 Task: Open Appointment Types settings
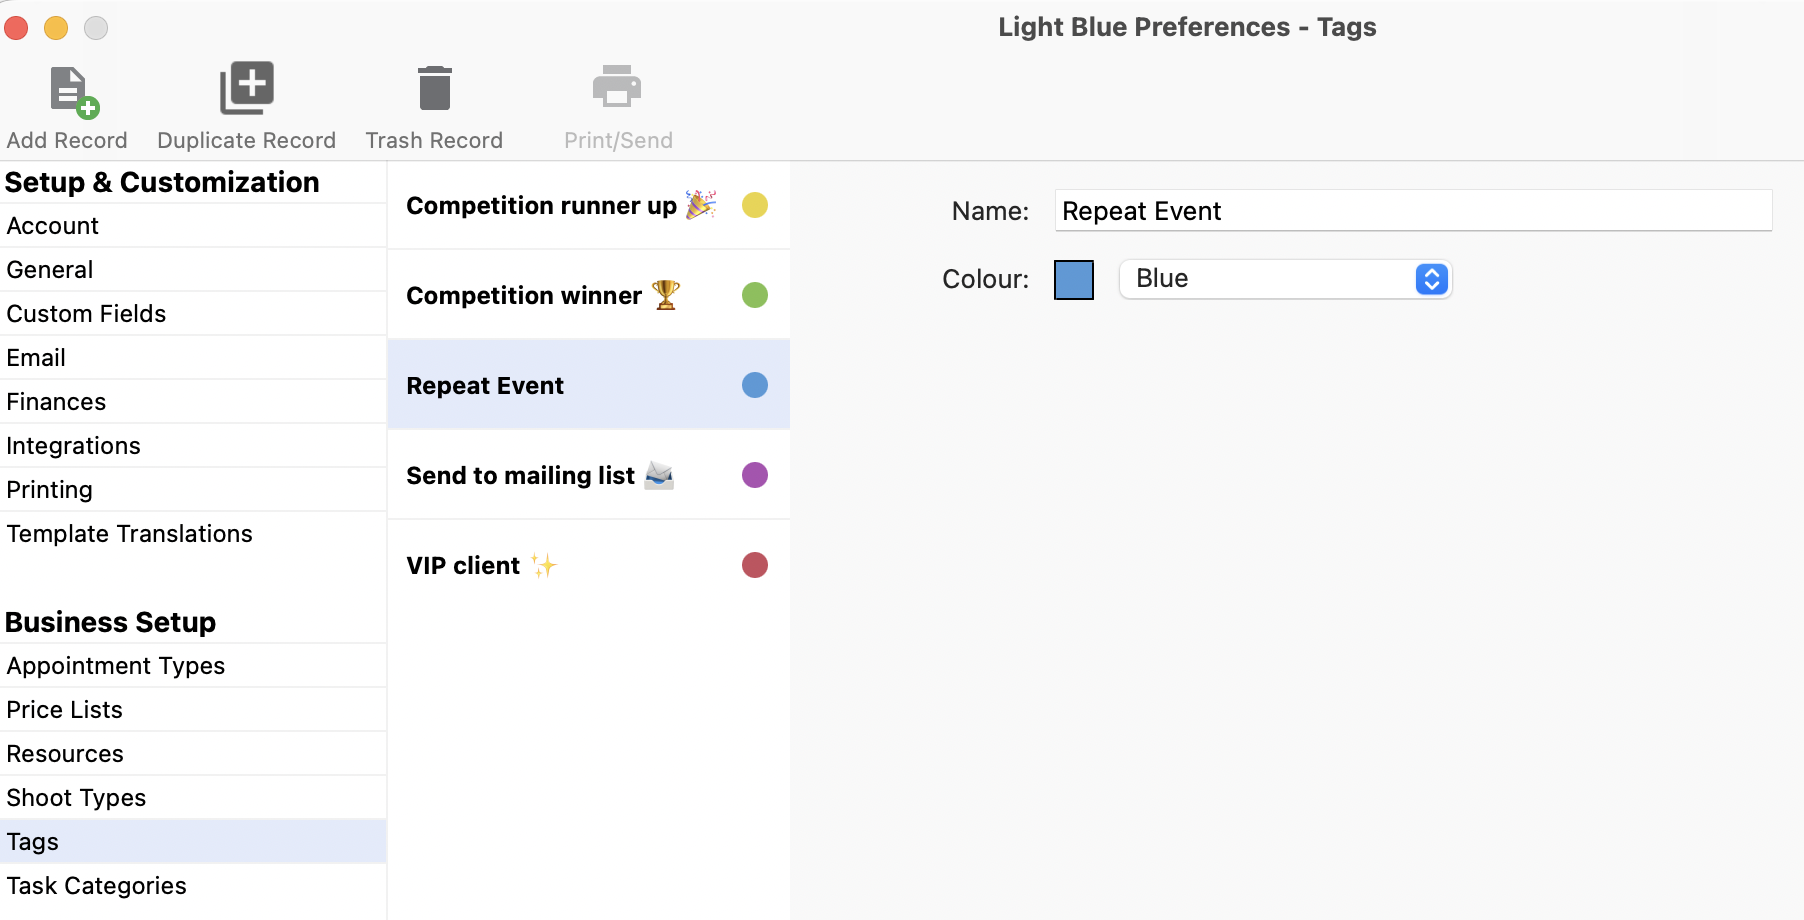pyautogui.click(x=193, y=666)
